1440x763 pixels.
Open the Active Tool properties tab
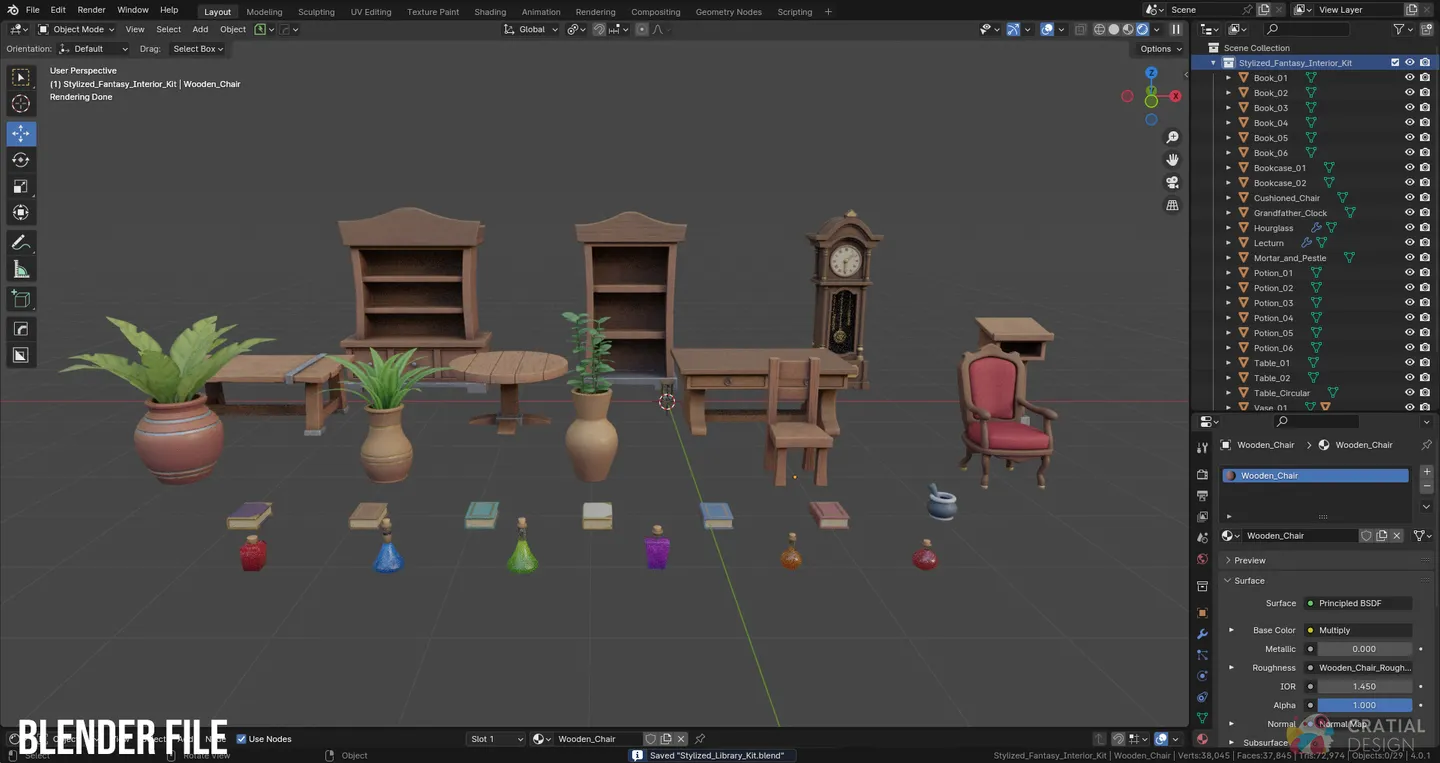coord(1202,447)
